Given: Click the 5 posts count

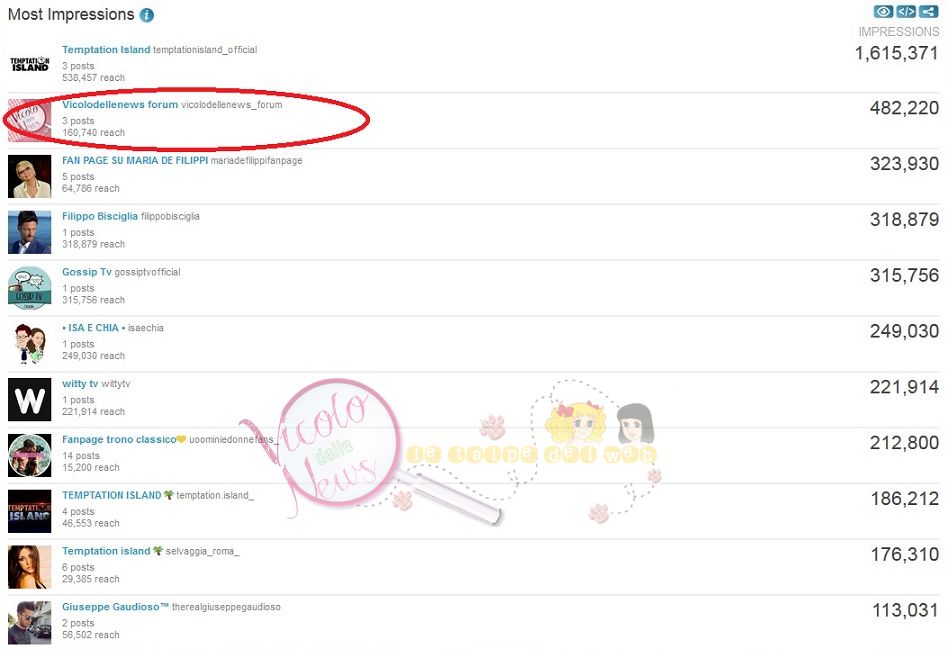Looking at the screenshot, I should point(78,177).
